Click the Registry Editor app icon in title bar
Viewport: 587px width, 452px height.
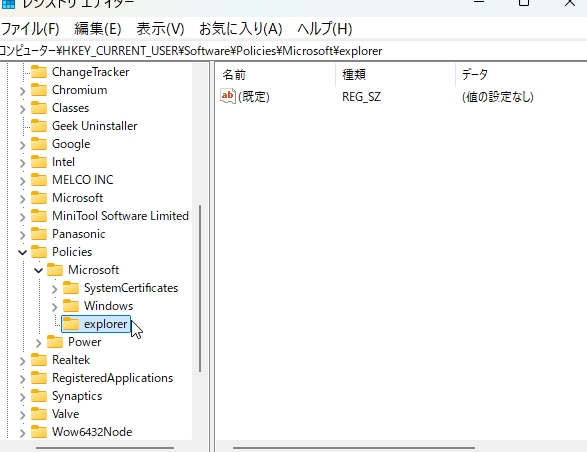tap(9, 4)
